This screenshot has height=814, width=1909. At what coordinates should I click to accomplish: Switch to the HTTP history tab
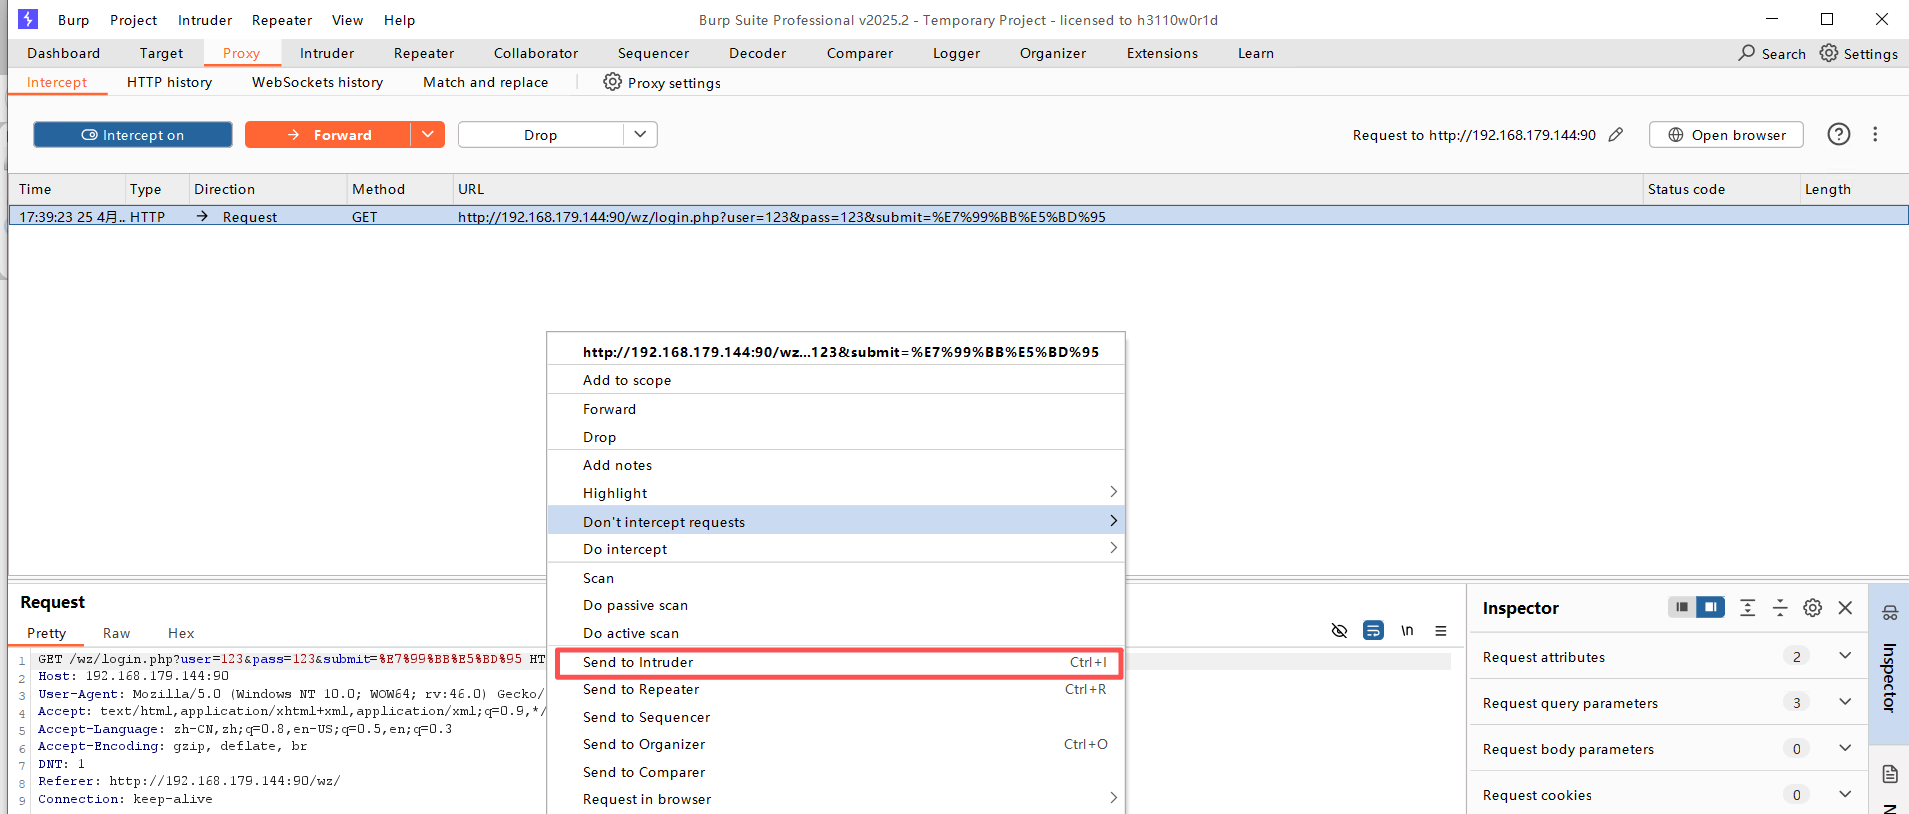coord(169,82)
